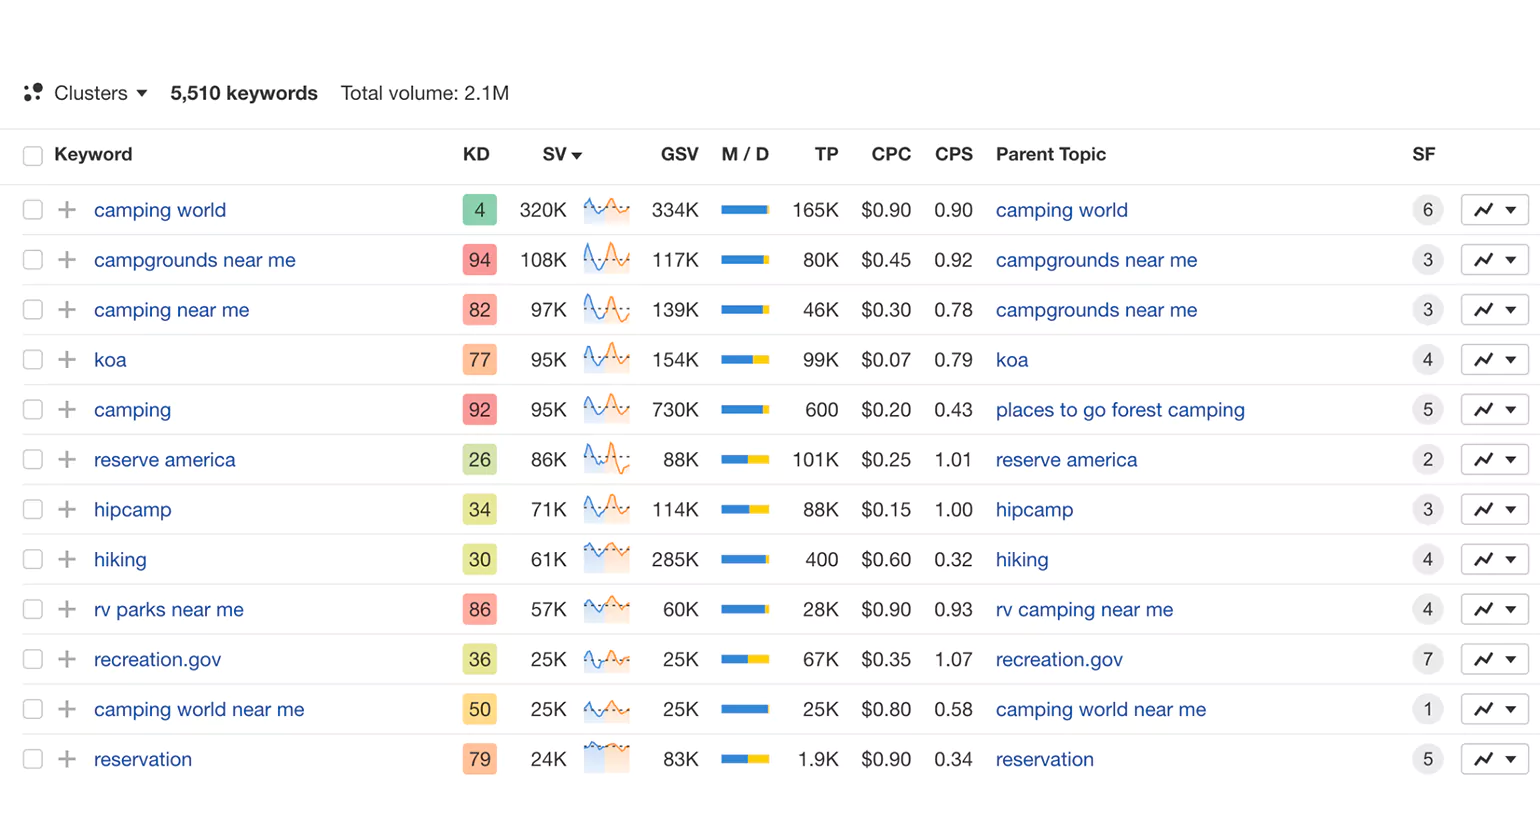Screen dimensions: 1540x840
Task: Expand trend dropdown in campgrounds near me row
Action: click(x=1495, y=260)
